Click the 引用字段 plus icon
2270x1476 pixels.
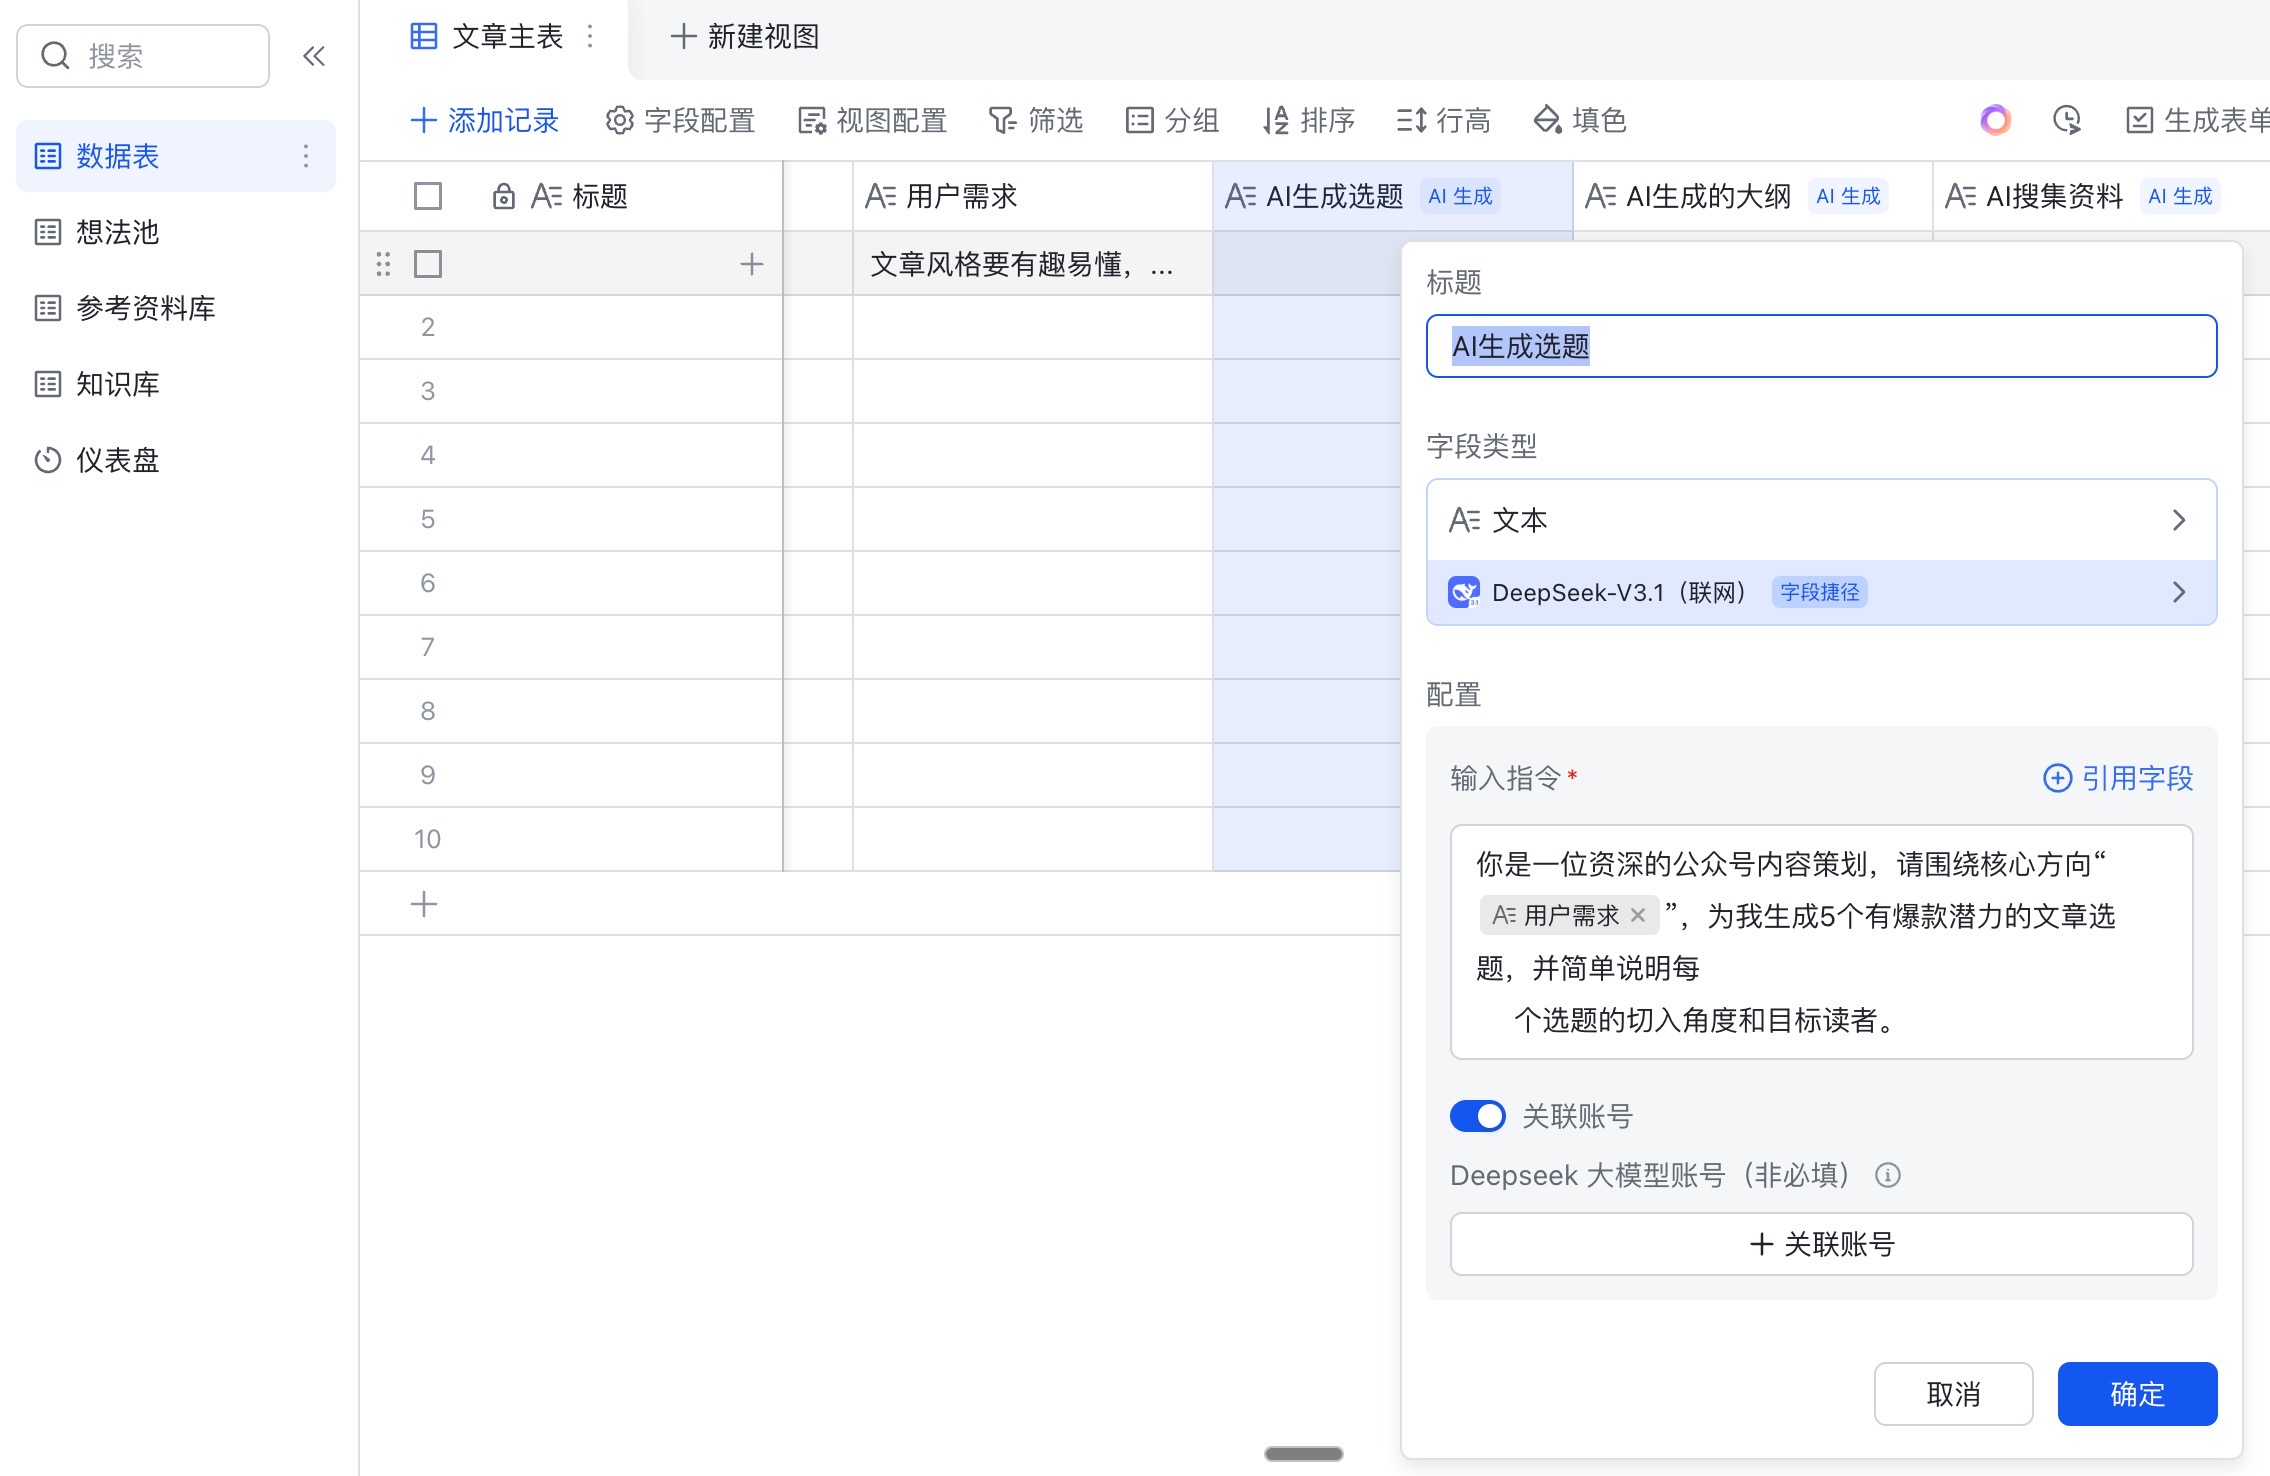click(2057, 778)
